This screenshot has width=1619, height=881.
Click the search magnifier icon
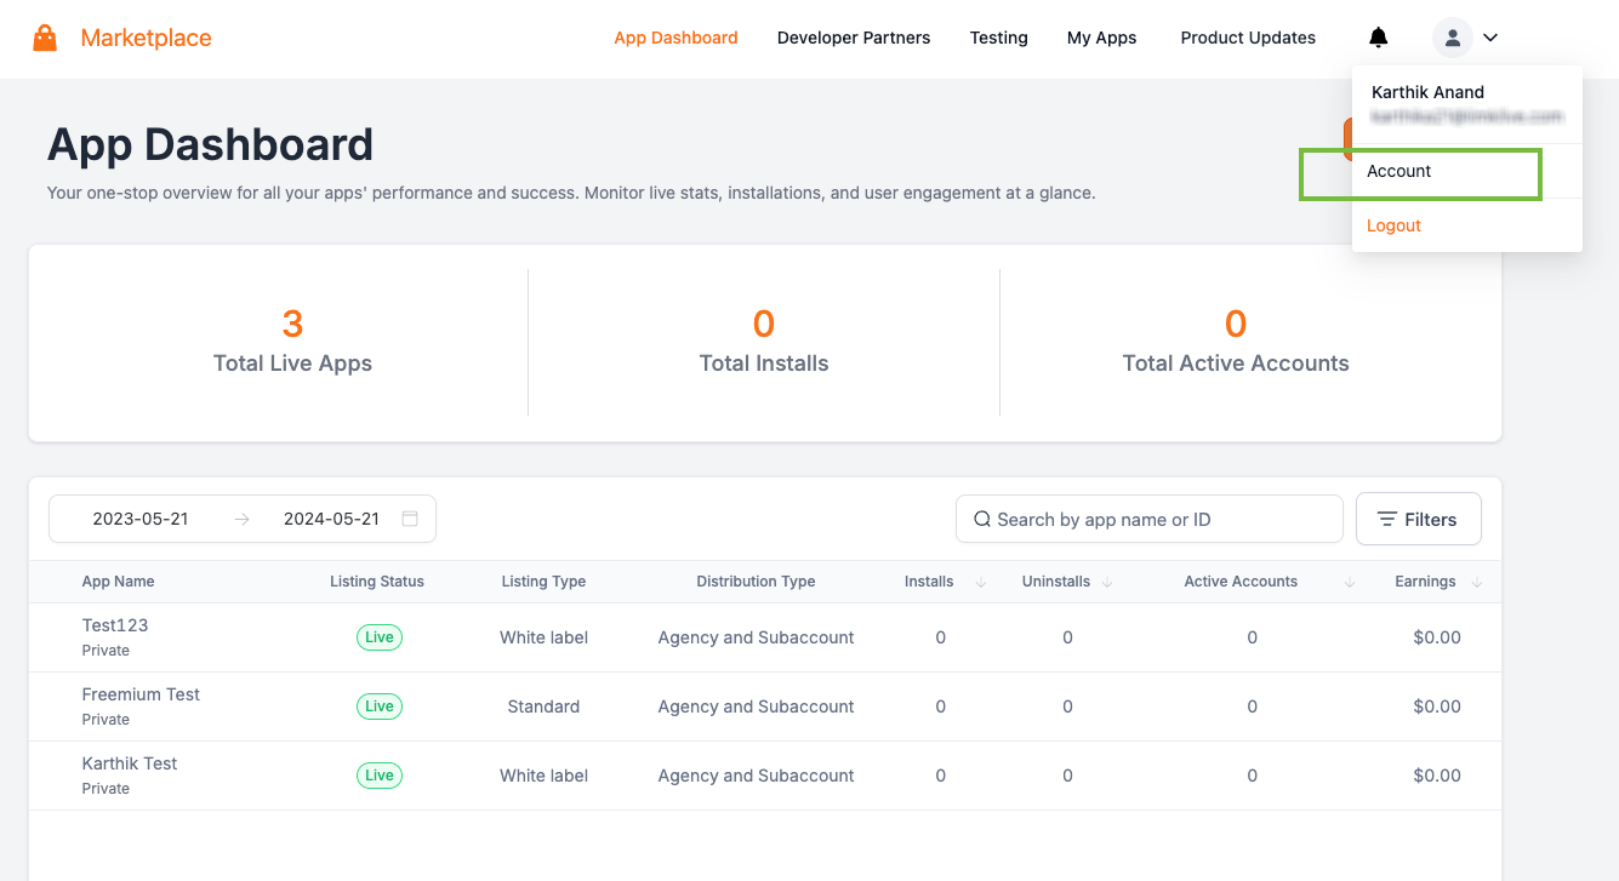tap(982, 519)
